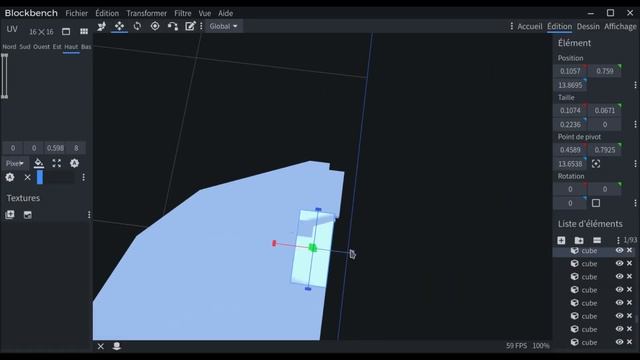
Task: Click the center pivot focus icon
Action: (x=596, y=164)
